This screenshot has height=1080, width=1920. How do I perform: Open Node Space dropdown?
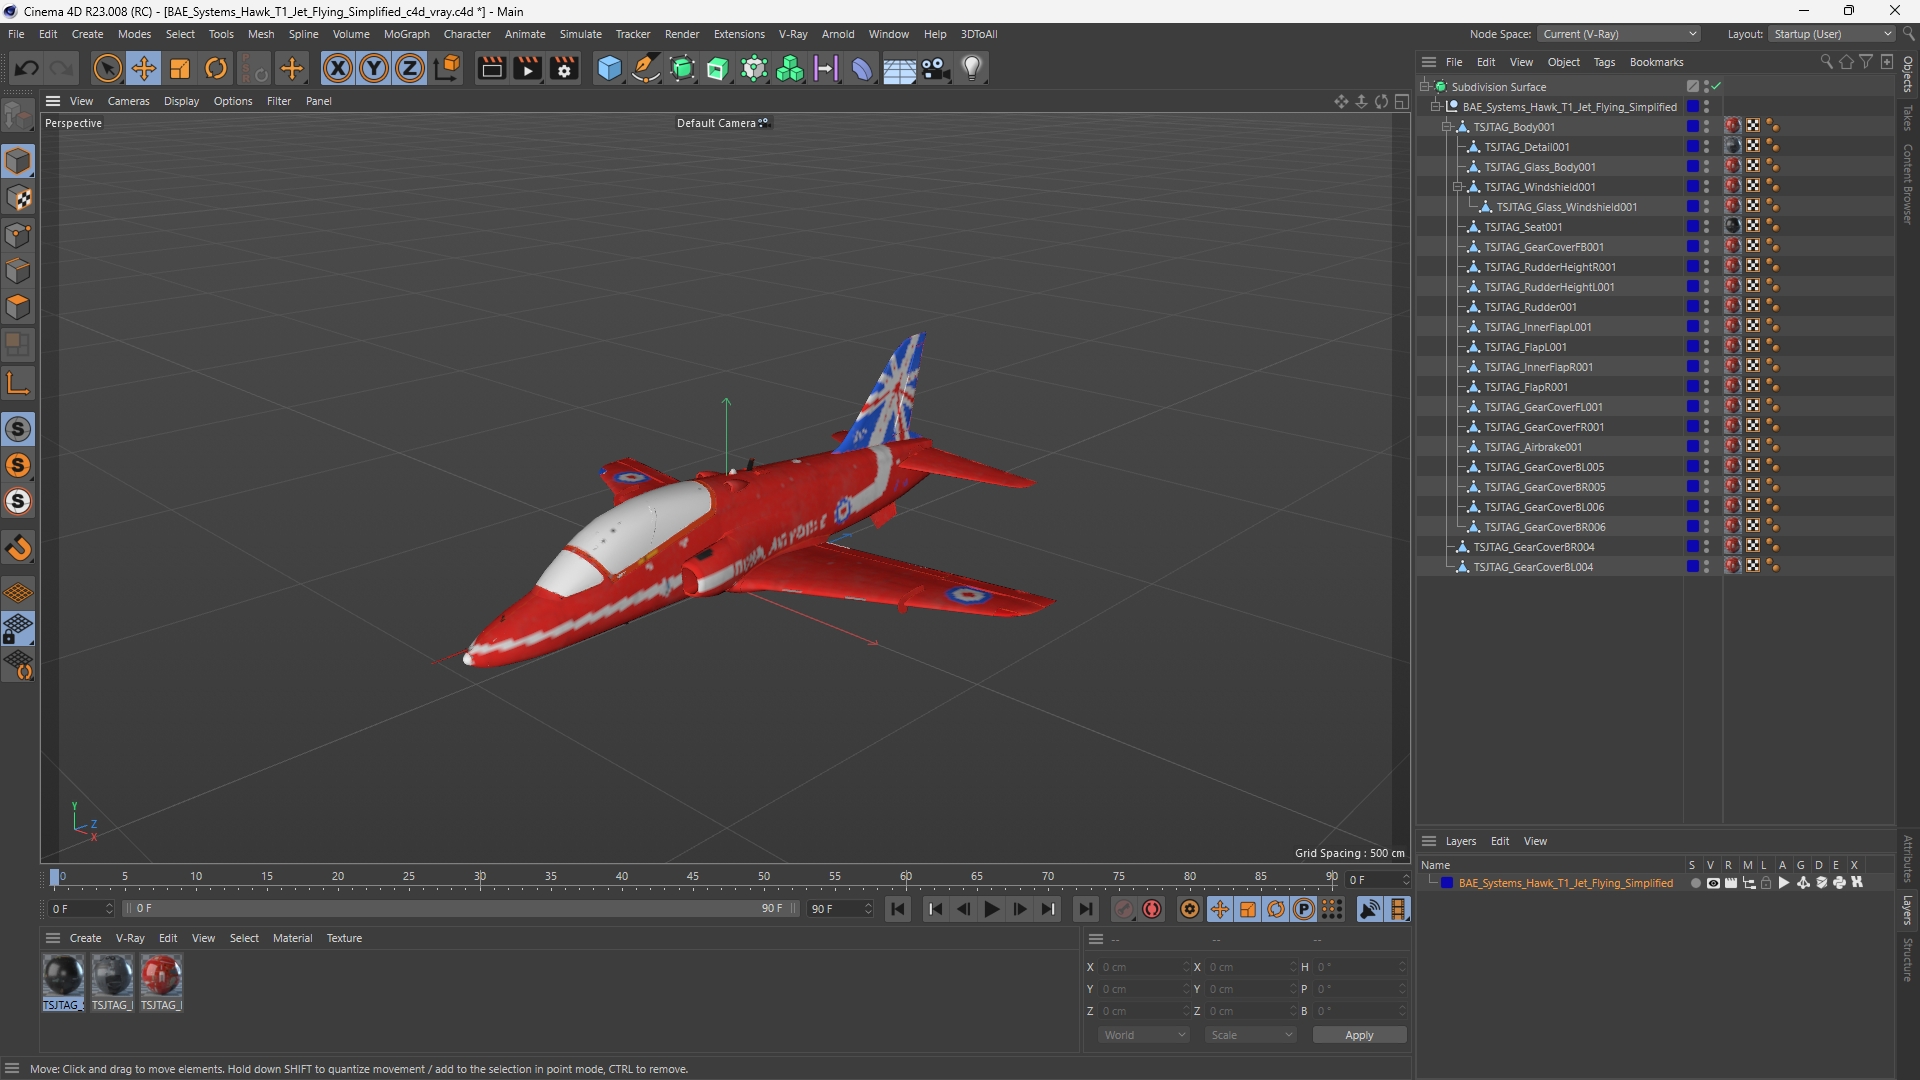[1619, 34]
